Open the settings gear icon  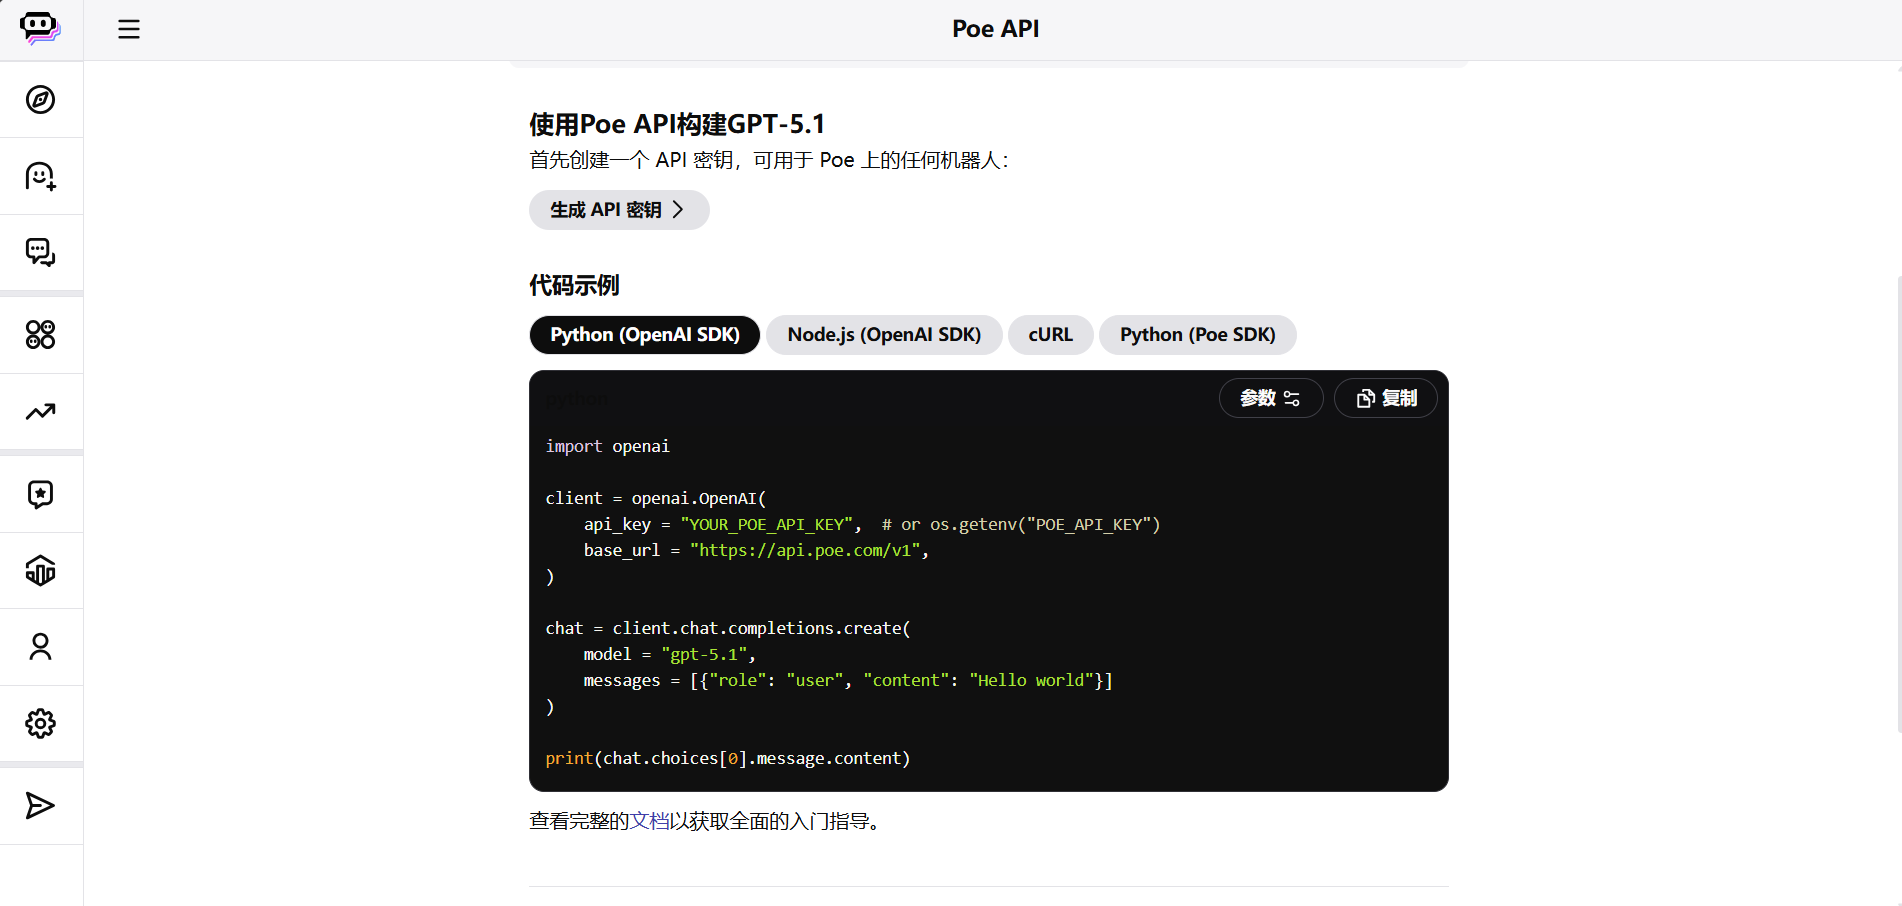[41, 723]
